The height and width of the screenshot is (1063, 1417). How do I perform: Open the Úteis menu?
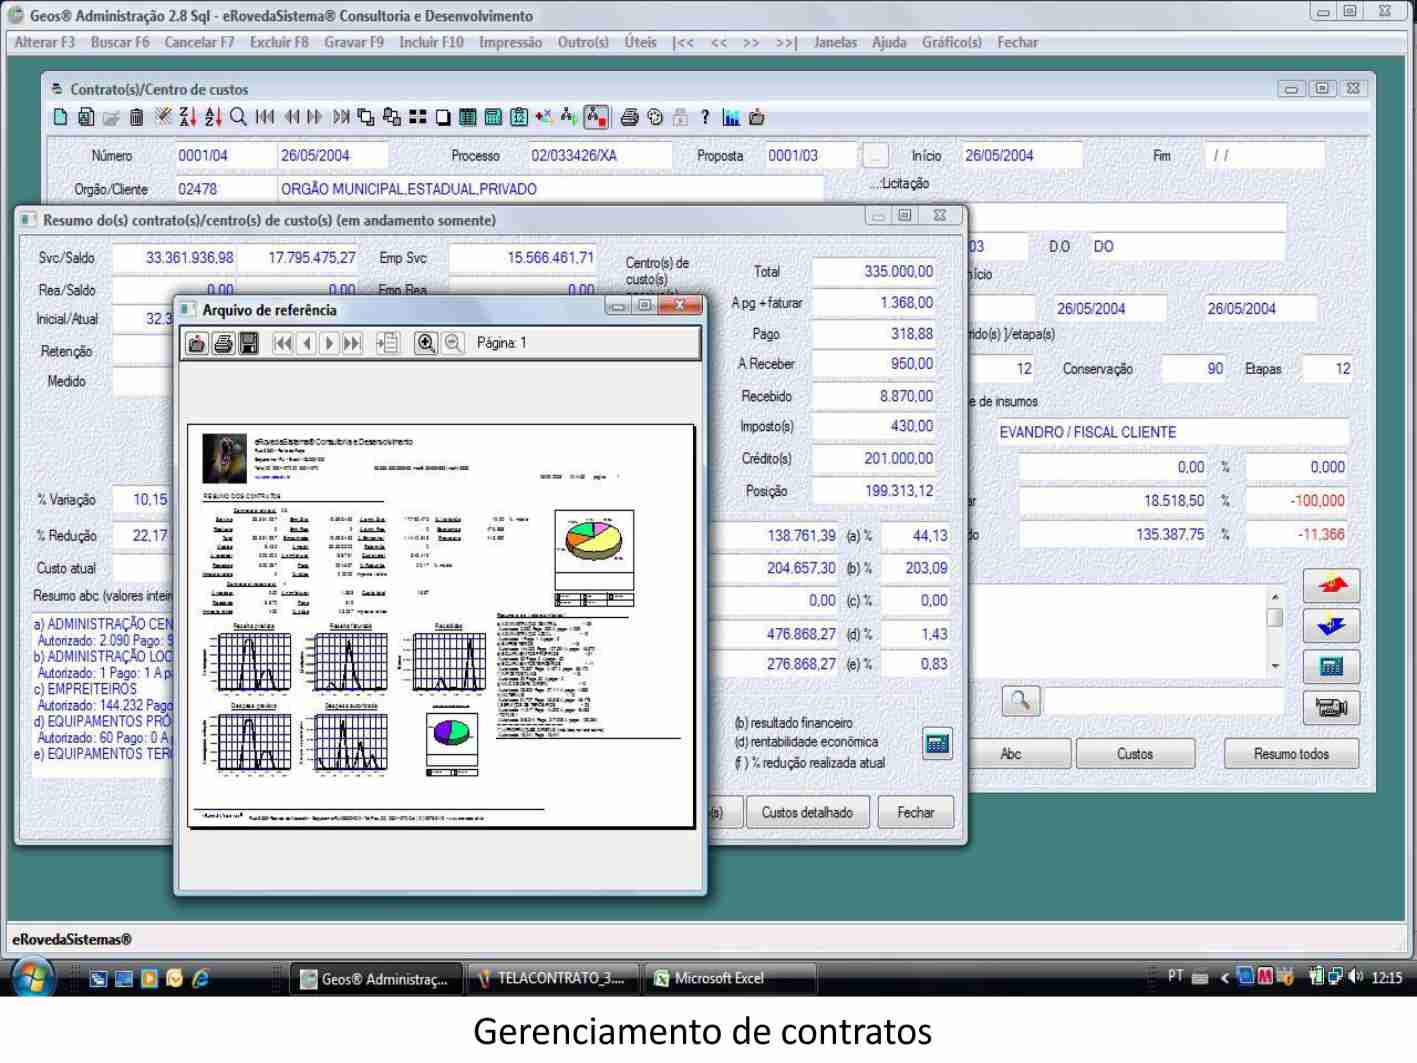[x=640, y=42]
